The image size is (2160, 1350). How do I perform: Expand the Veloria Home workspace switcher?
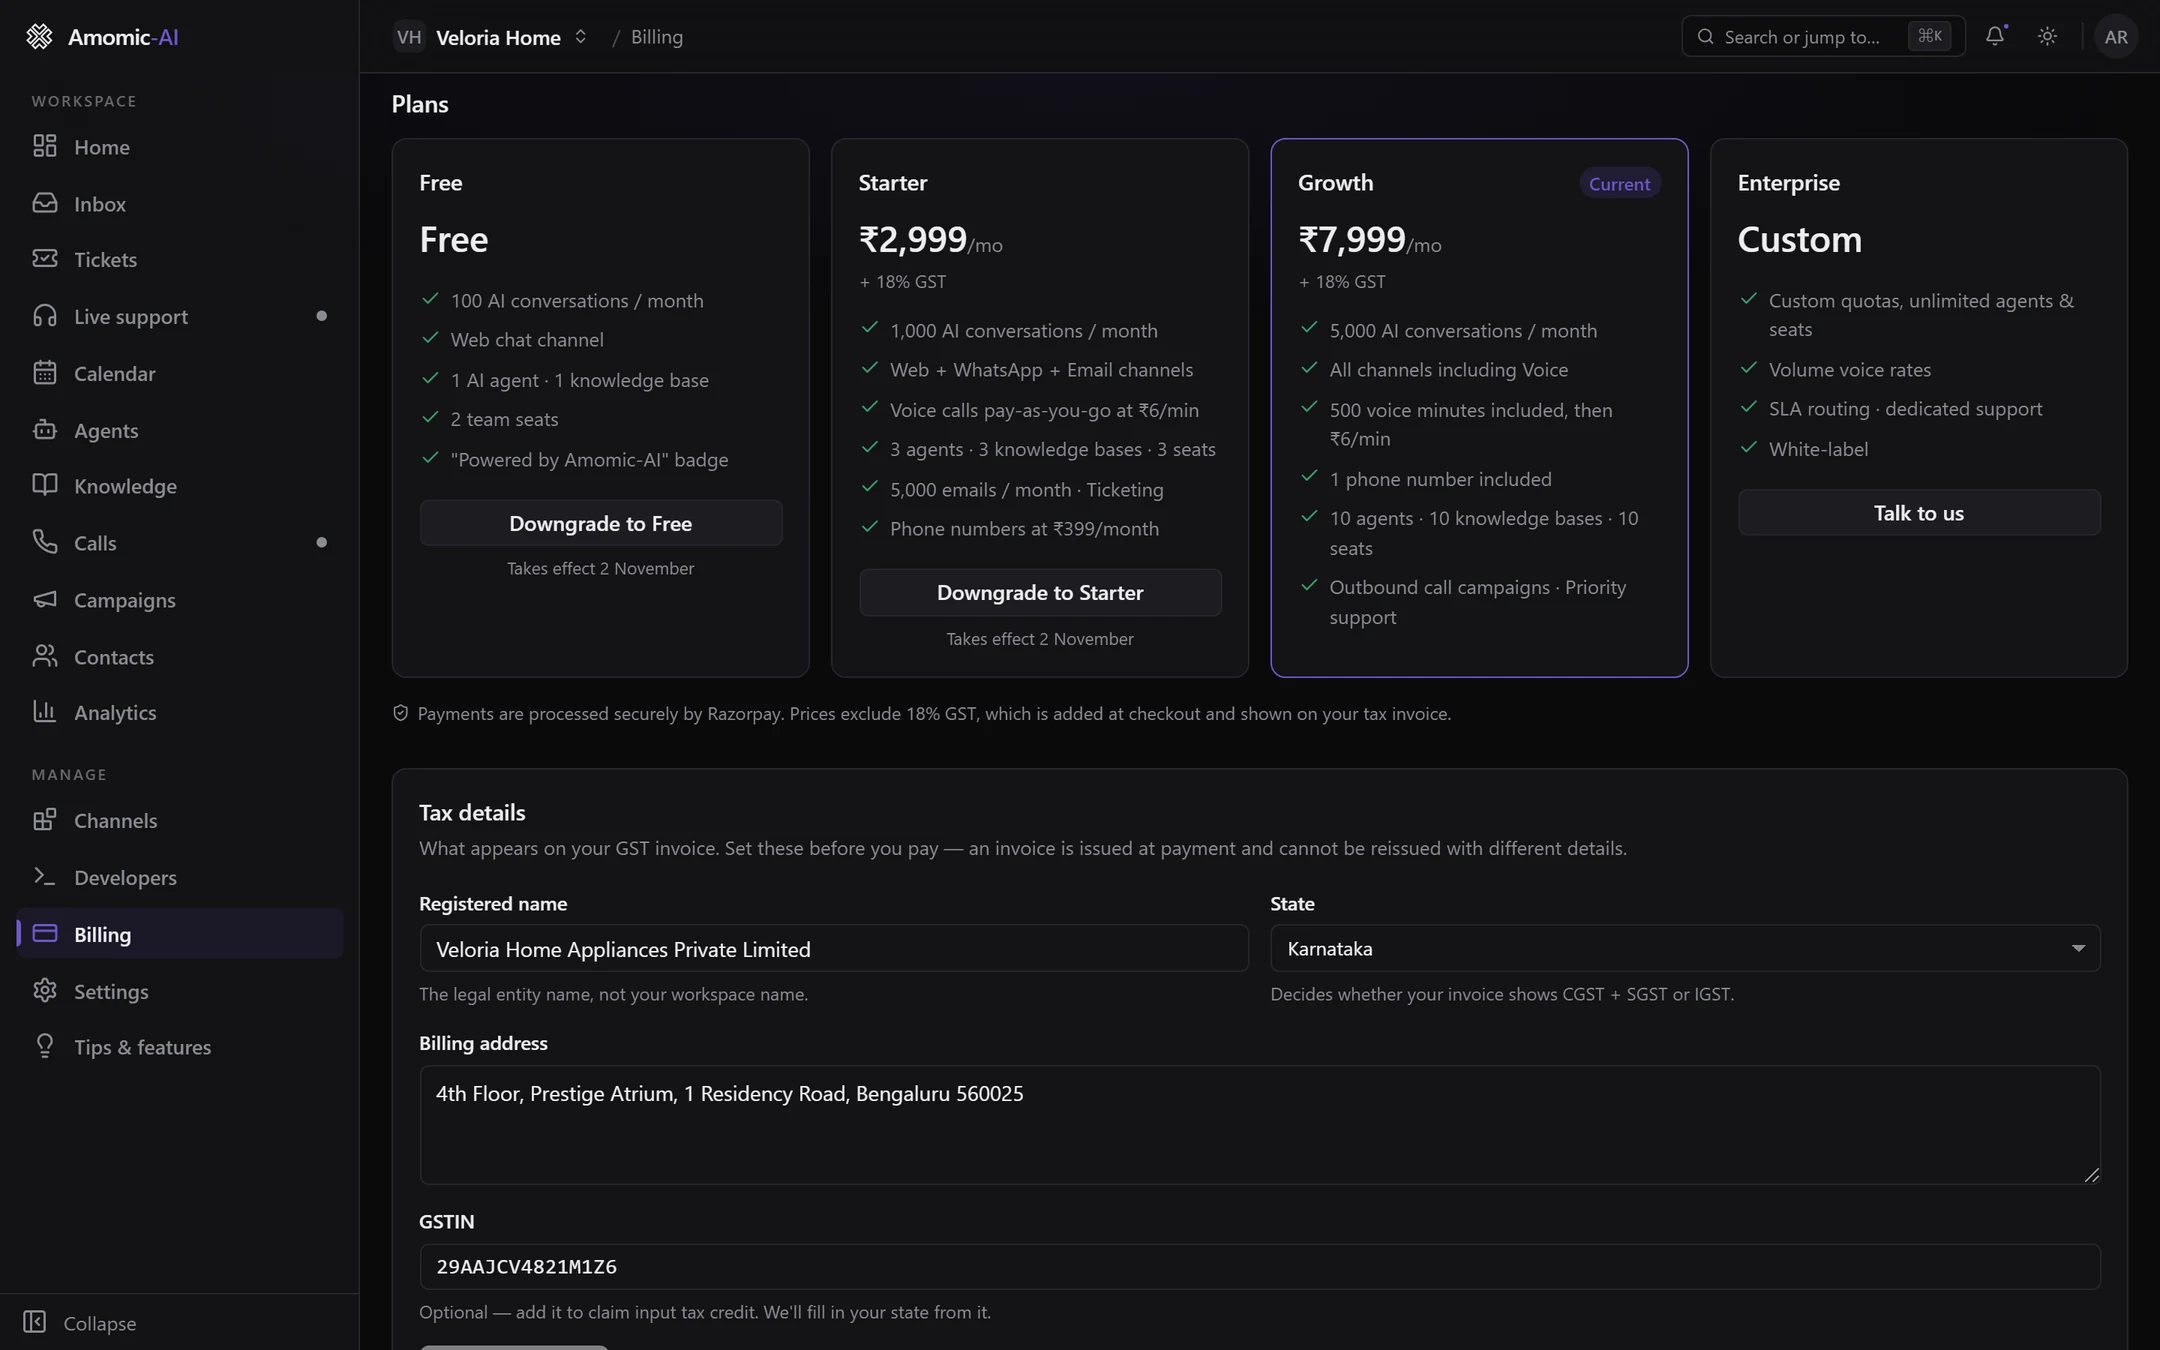point(492,37)
